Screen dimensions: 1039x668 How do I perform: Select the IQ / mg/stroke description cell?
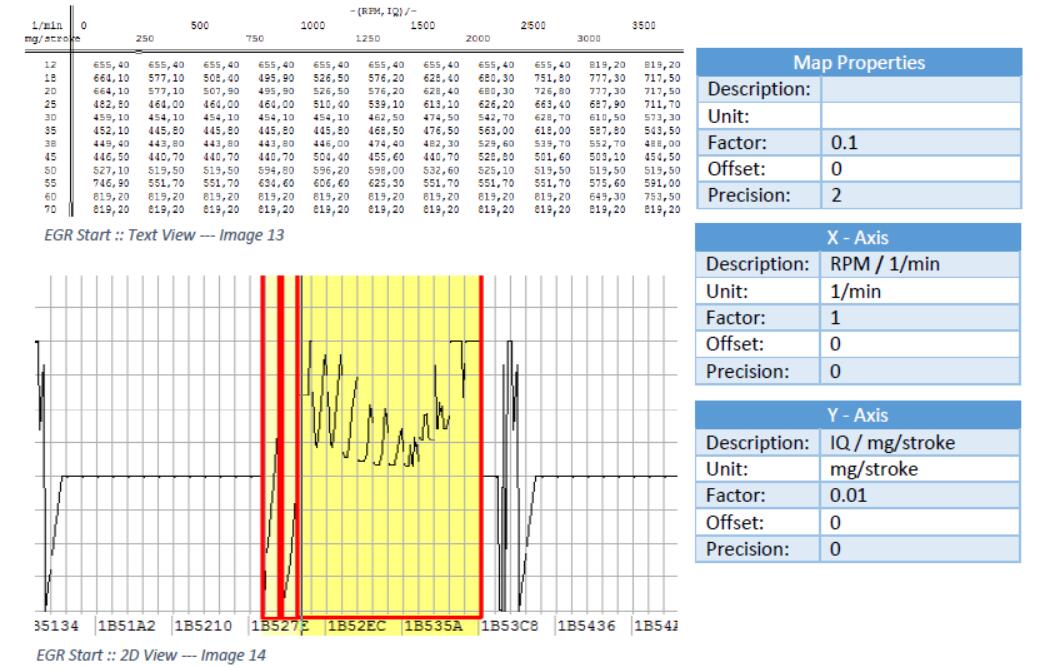coord(920,442)
